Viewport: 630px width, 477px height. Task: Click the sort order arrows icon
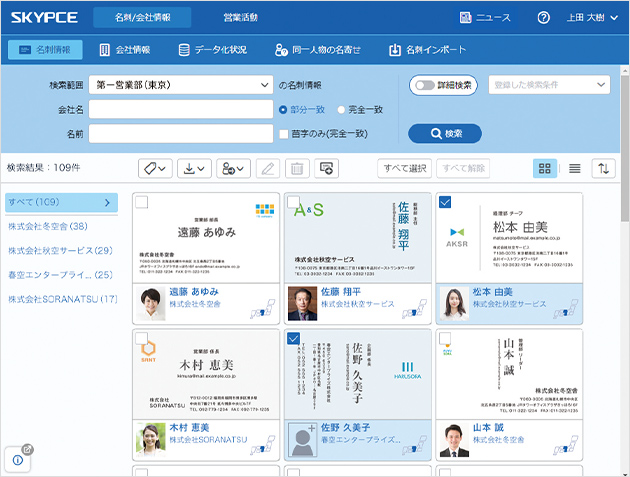tap(603, 168)
